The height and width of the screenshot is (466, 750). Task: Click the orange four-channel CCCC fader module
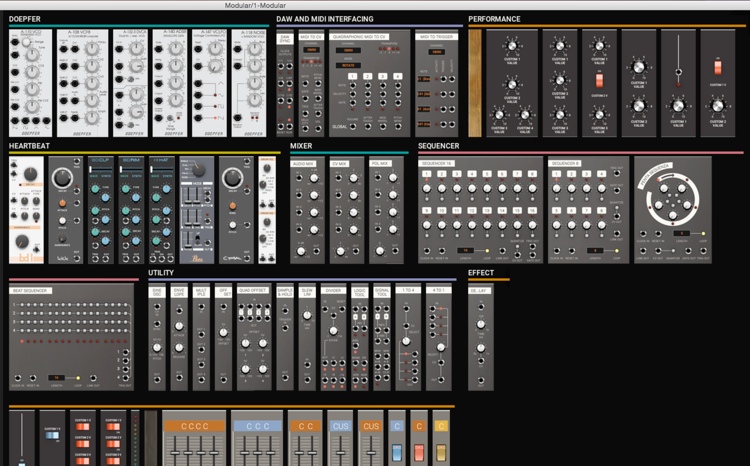[x=194, y=438]
